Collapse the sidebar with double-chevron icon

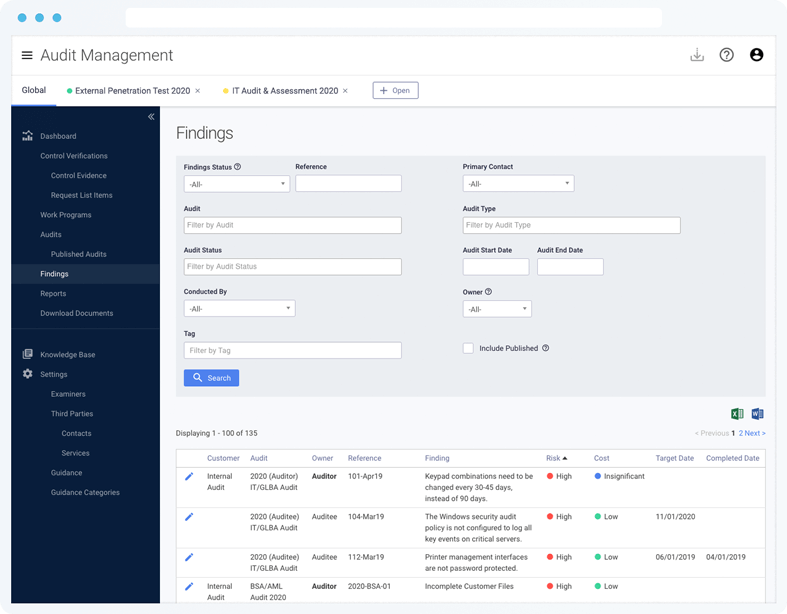[151, 117]
